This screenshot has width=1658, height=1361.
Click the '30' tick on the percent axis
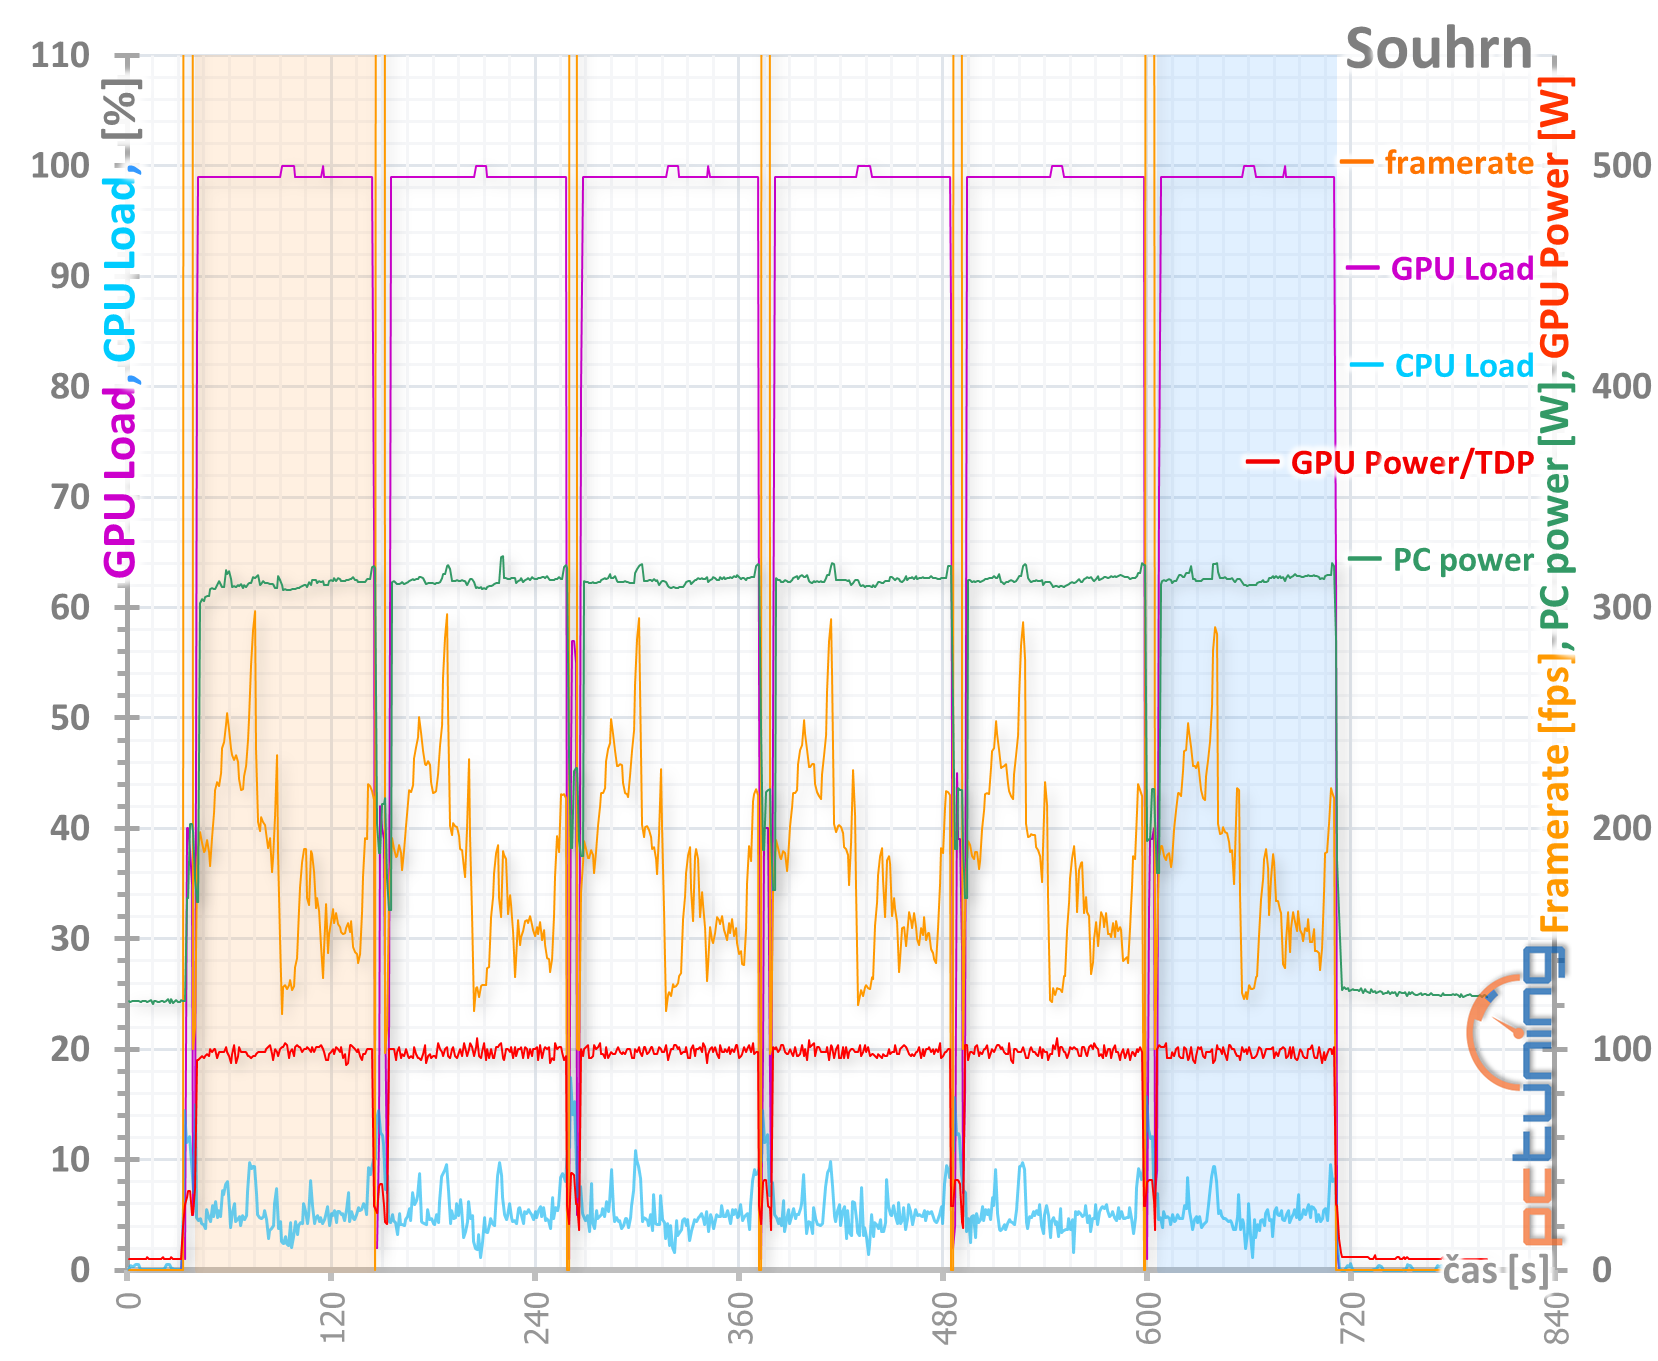tap(70, 939)
